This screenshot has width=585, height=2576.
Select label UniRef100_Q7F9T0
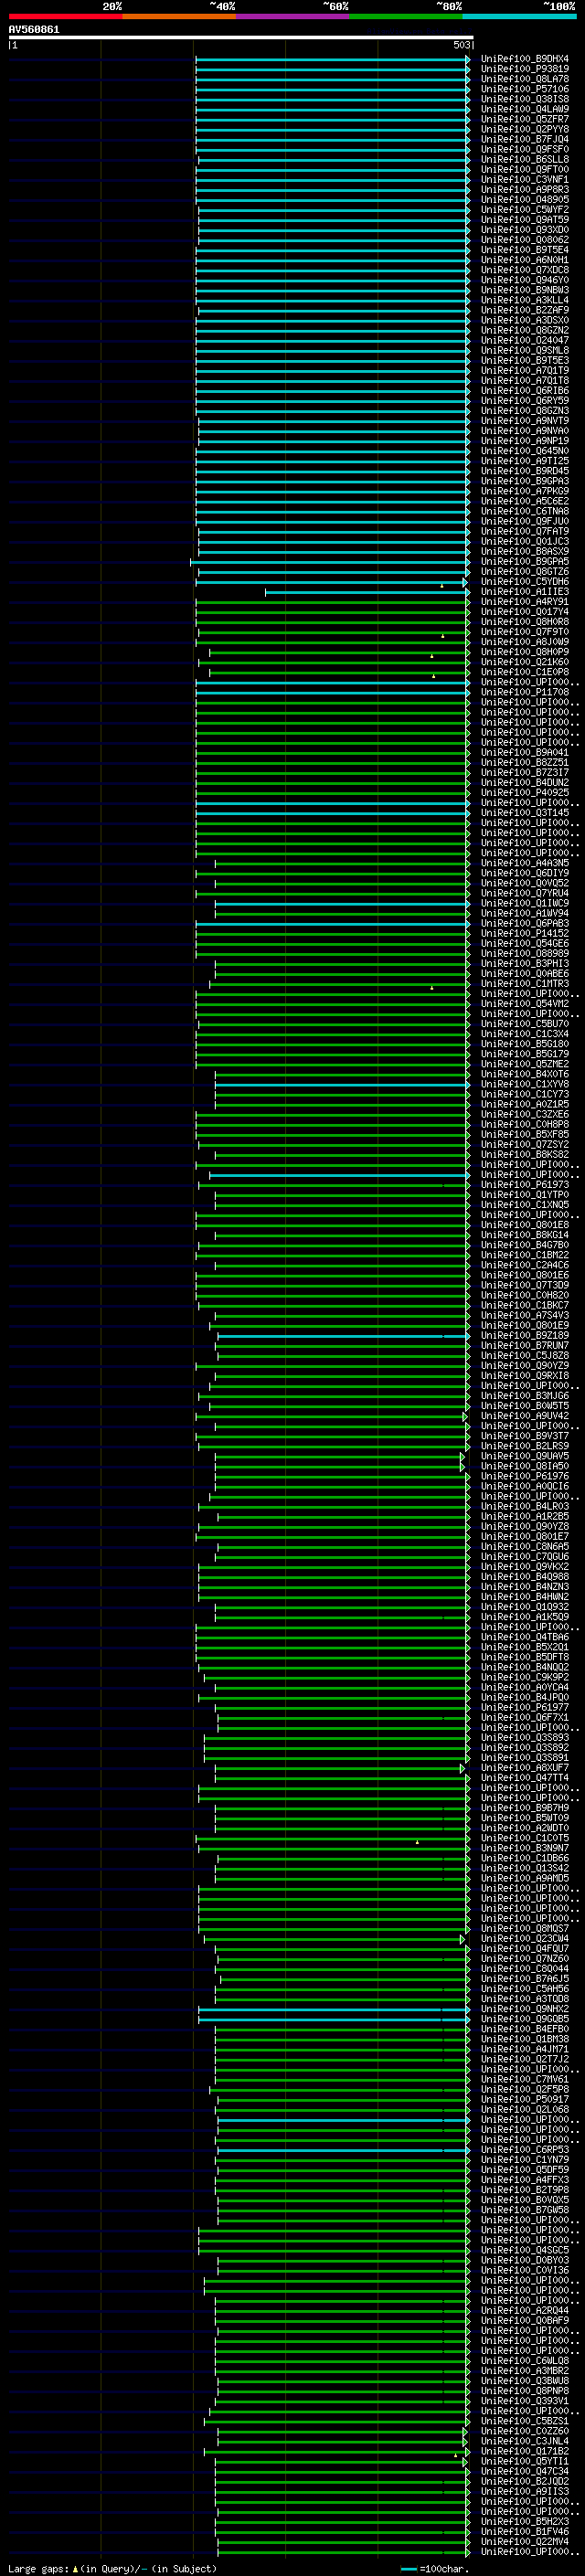(x=525, y=631)
